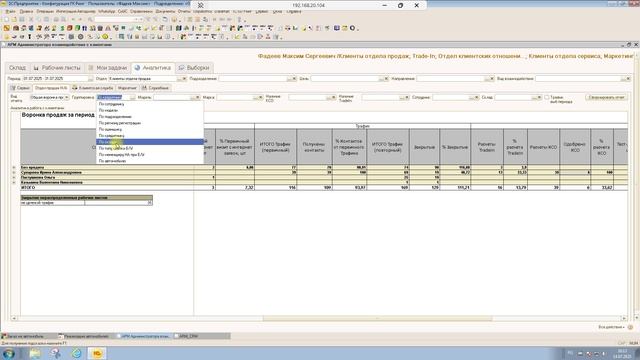
Task: Open File Explorer from the taskbar
Action: [35, 353]
